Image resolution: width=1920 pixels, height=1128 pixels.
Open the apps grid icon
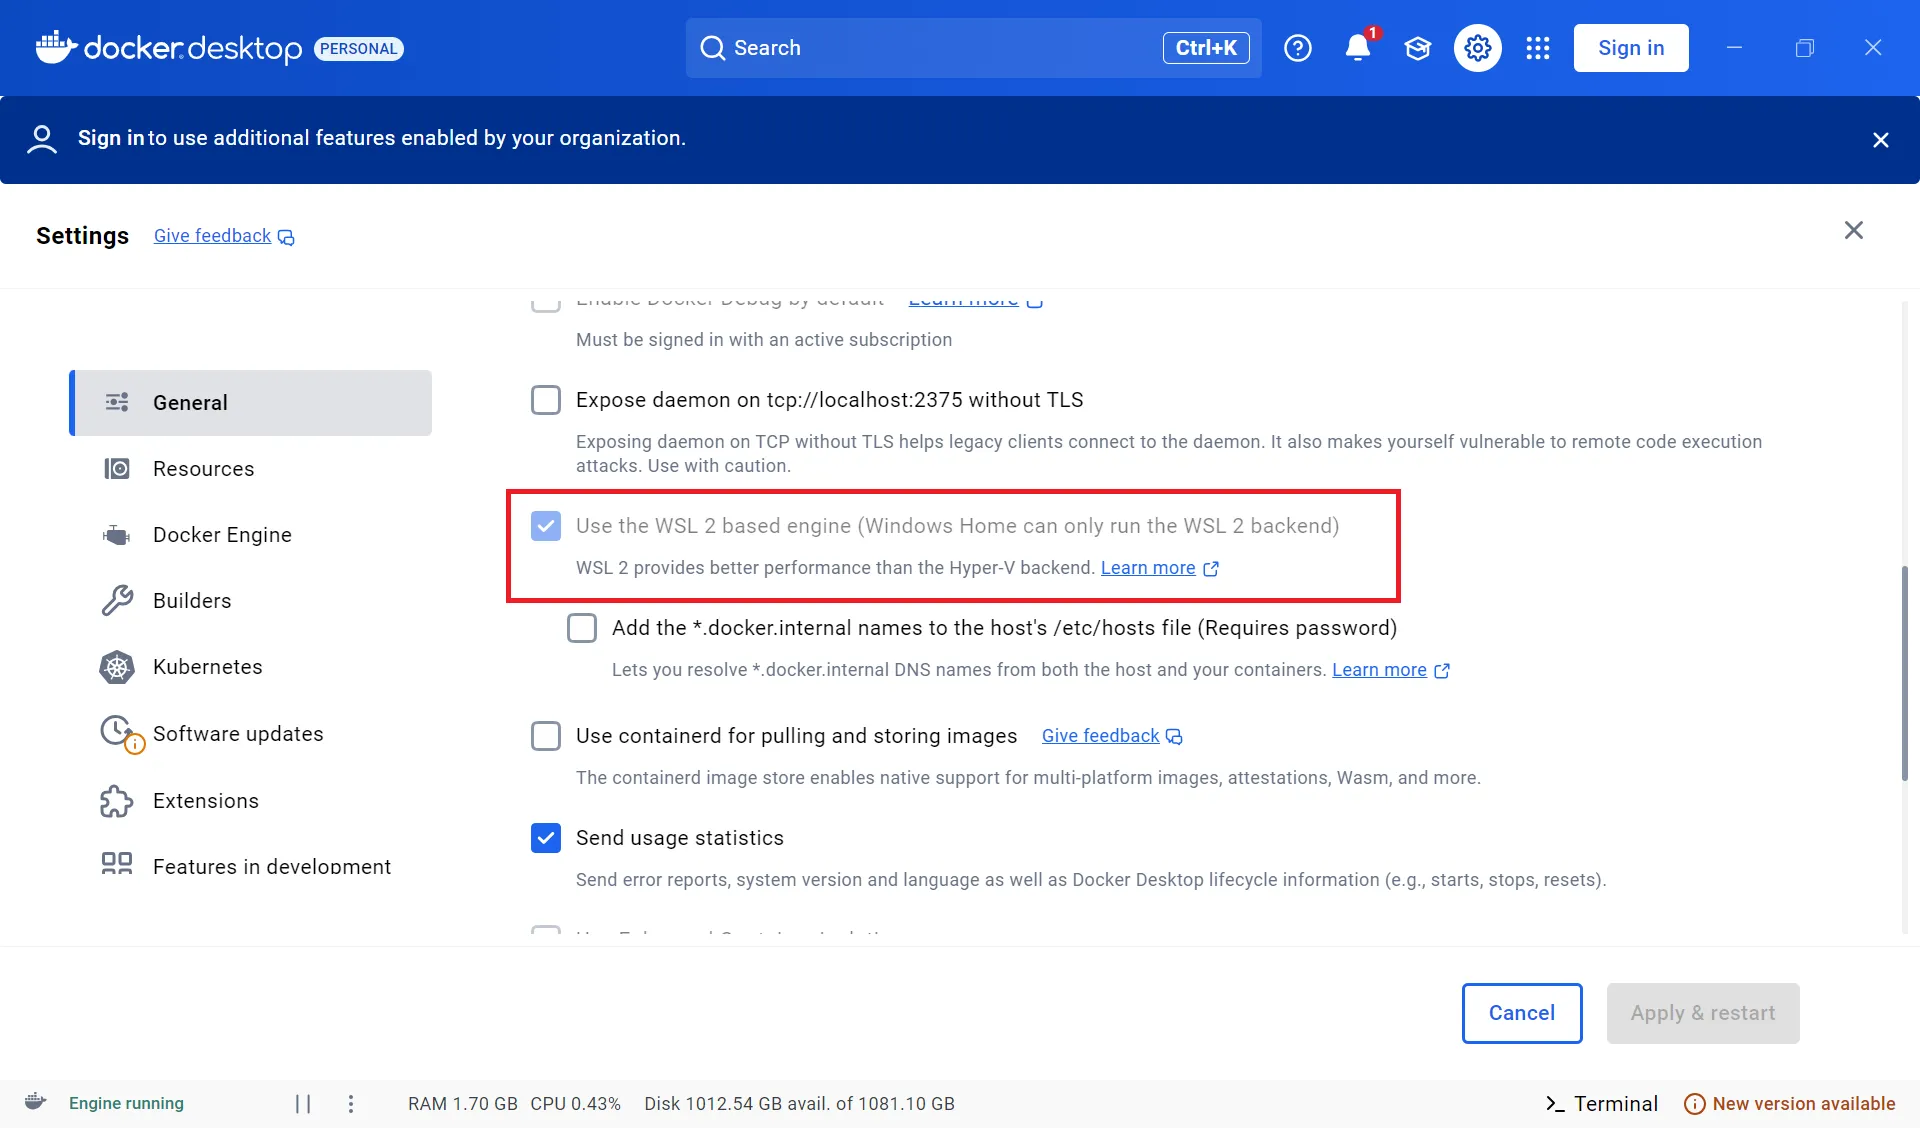pyautogui.click(x=1537, y=48)
